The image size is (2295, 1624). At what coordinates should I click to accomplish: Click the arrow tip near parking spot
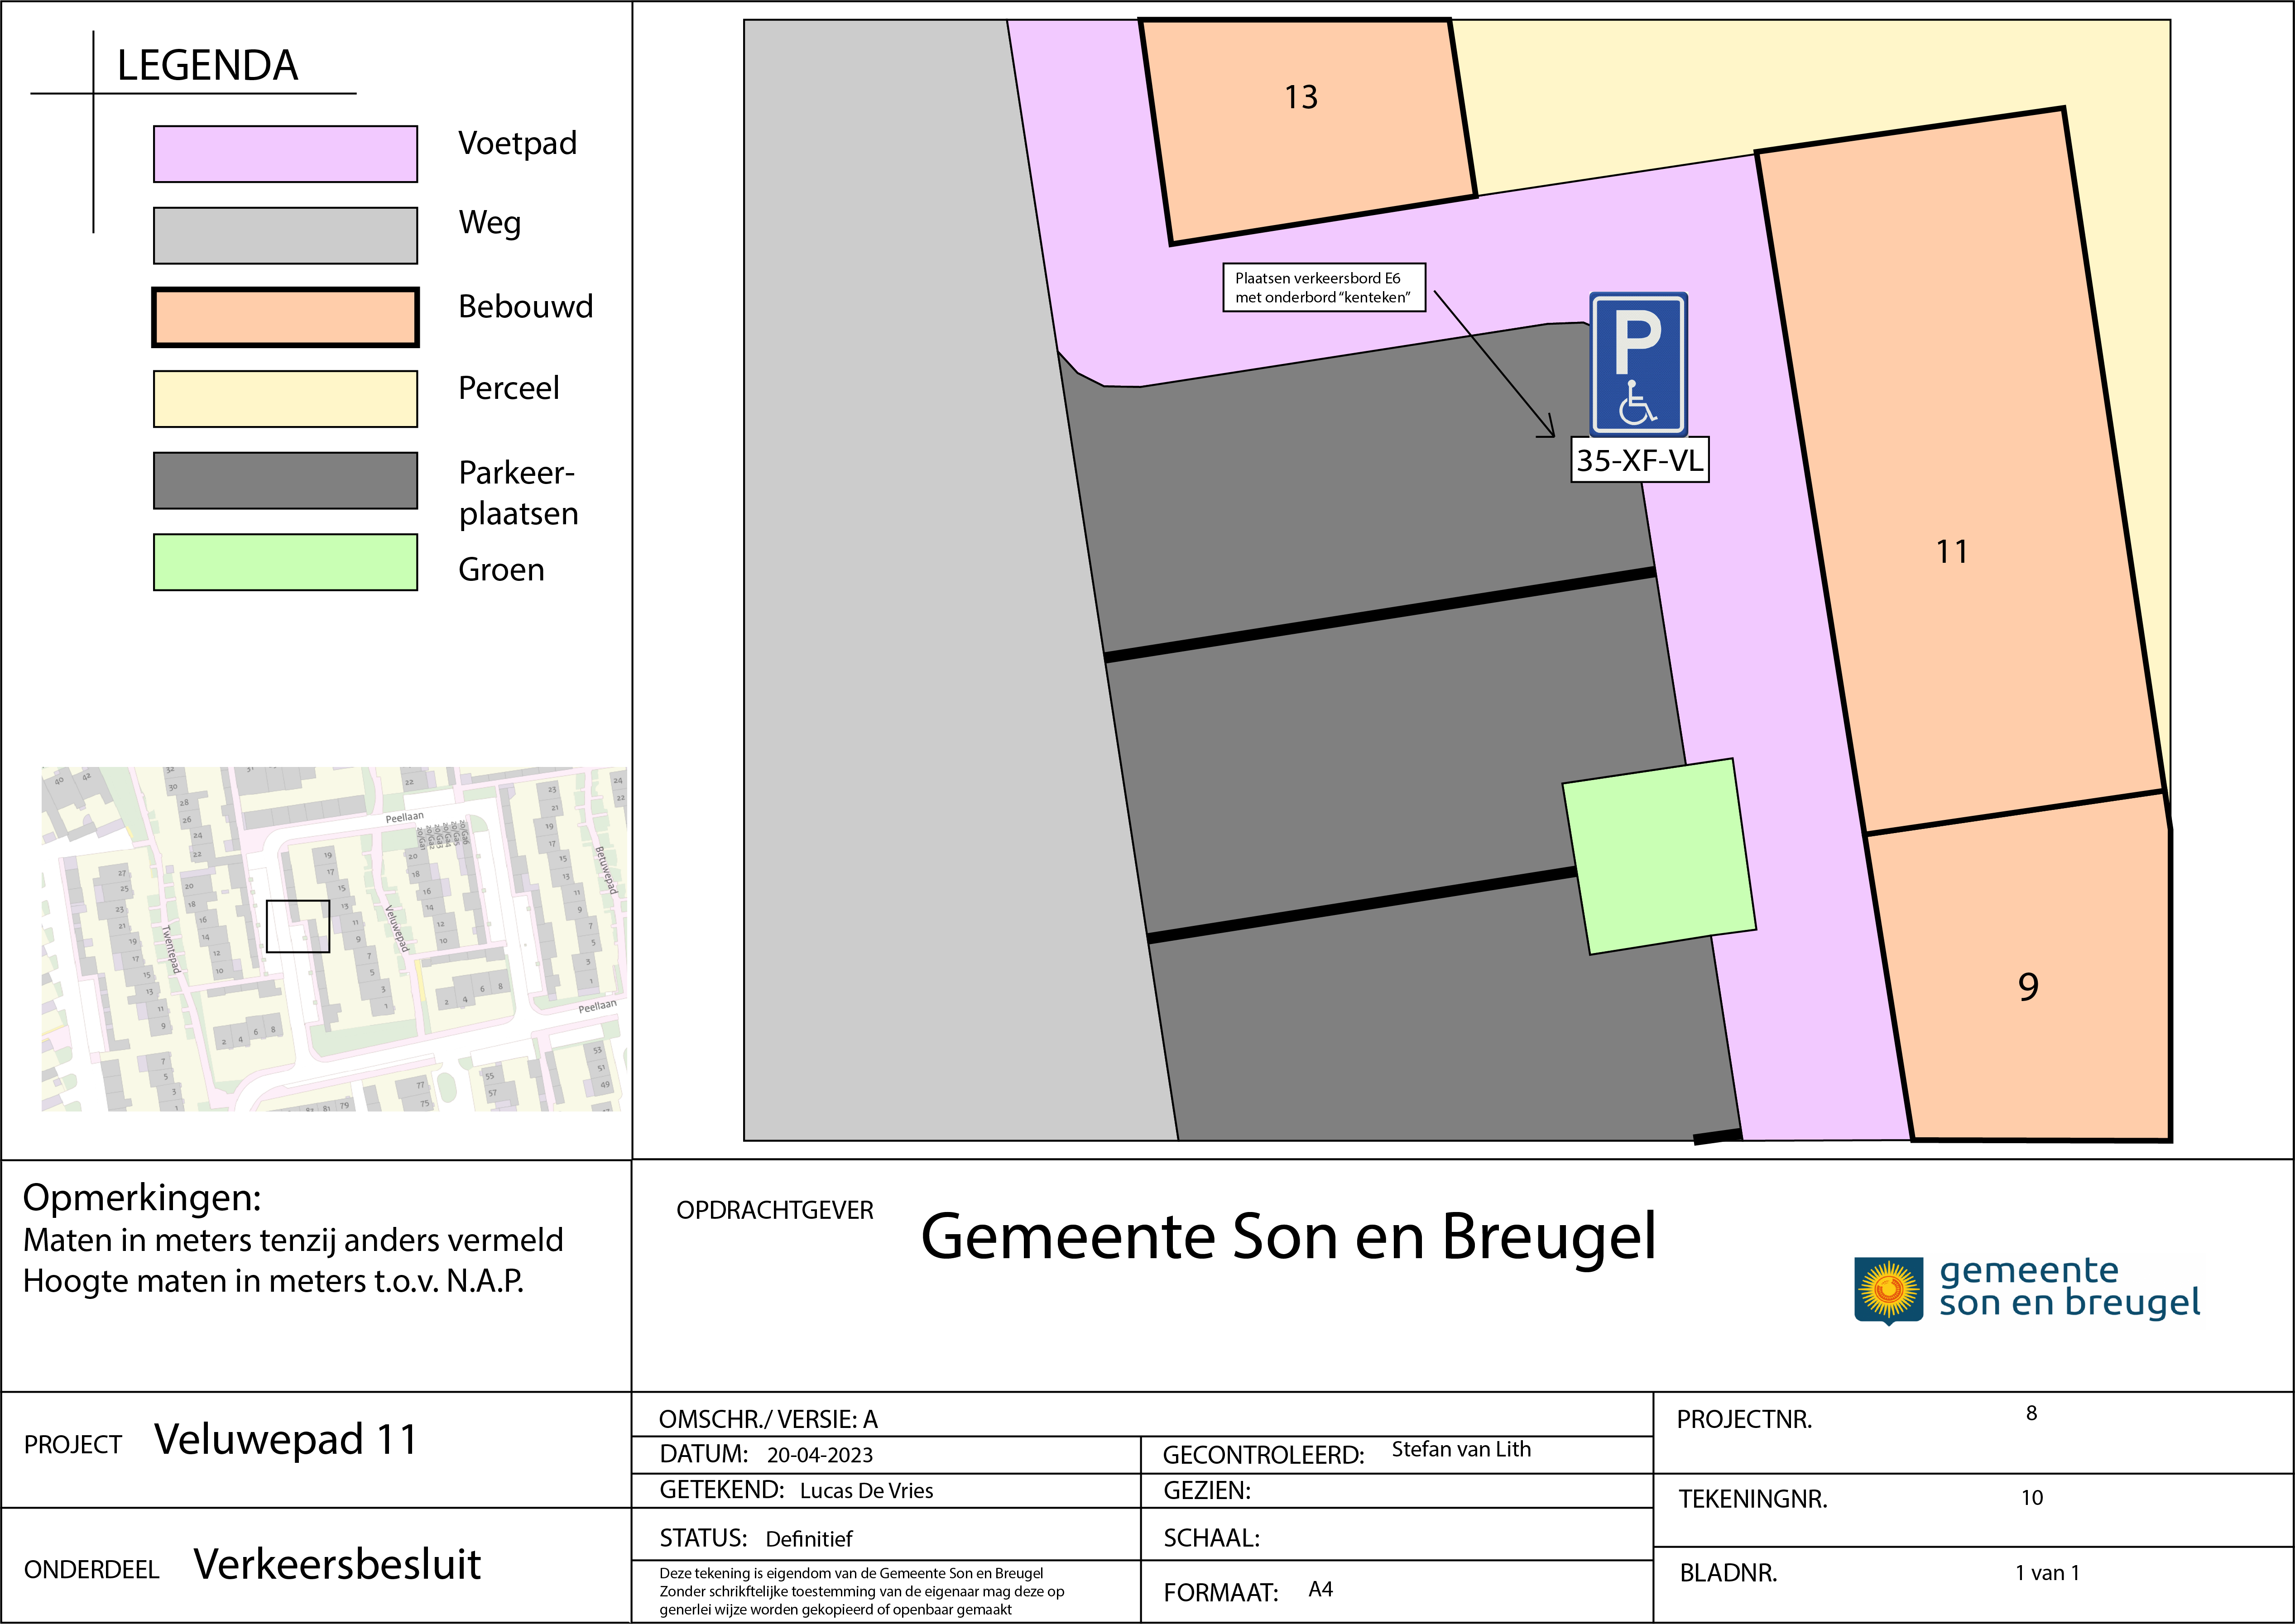tap(1553, 435)
